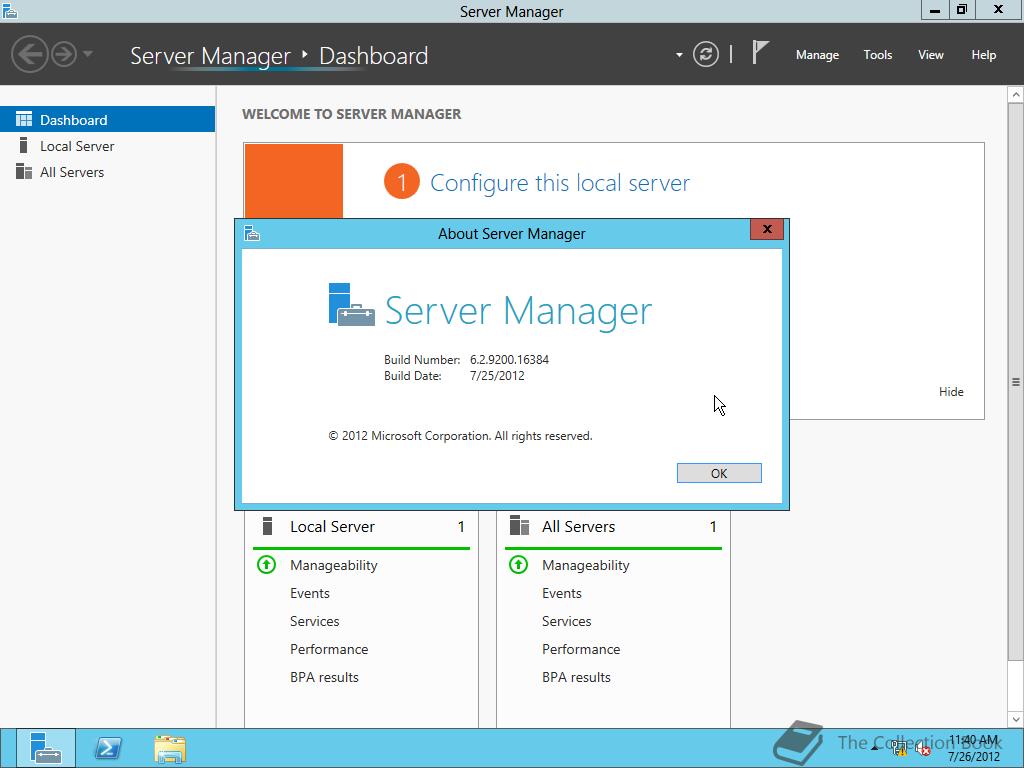Viewport: 1024px width, 768px height.
Task: Click green Manageability icon in All Servers tile
Action: [519, 564]
